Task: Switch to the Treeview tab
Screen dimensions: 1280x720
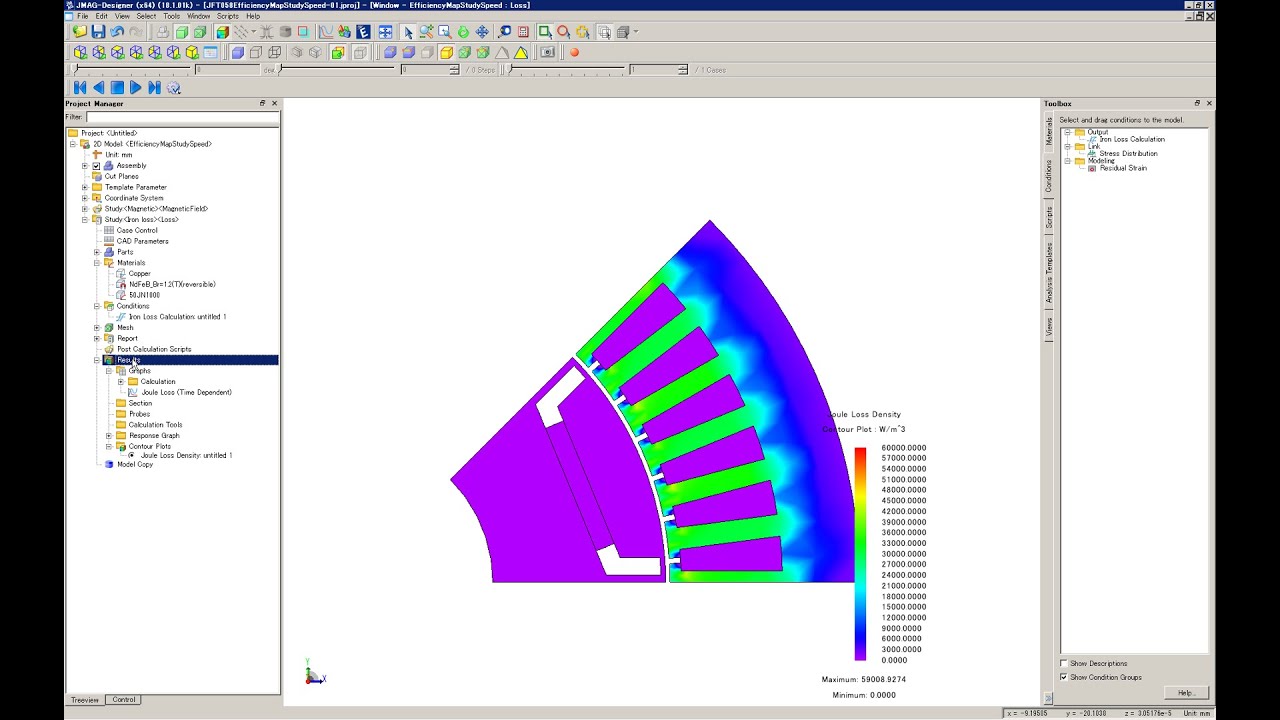Action: coord(85,699)
